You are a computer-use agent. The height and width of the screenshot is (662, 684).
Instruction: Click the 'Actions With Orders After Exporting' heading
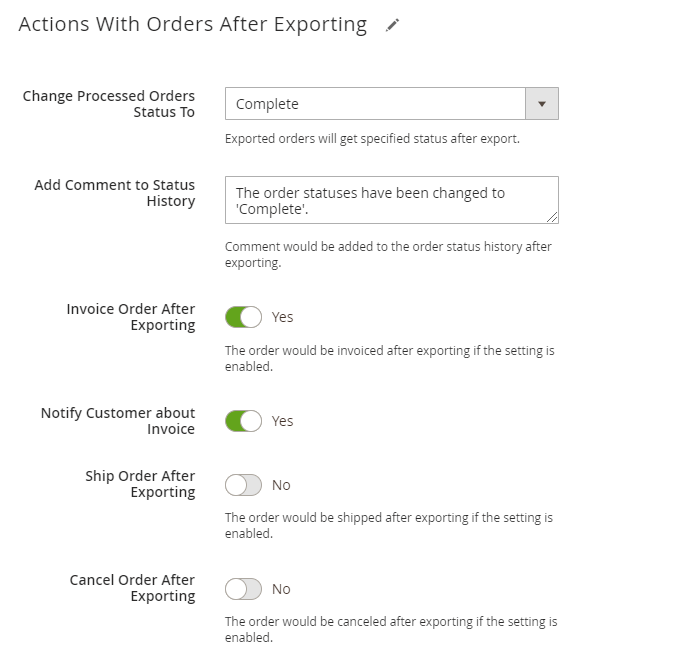(x=193, y=25)
